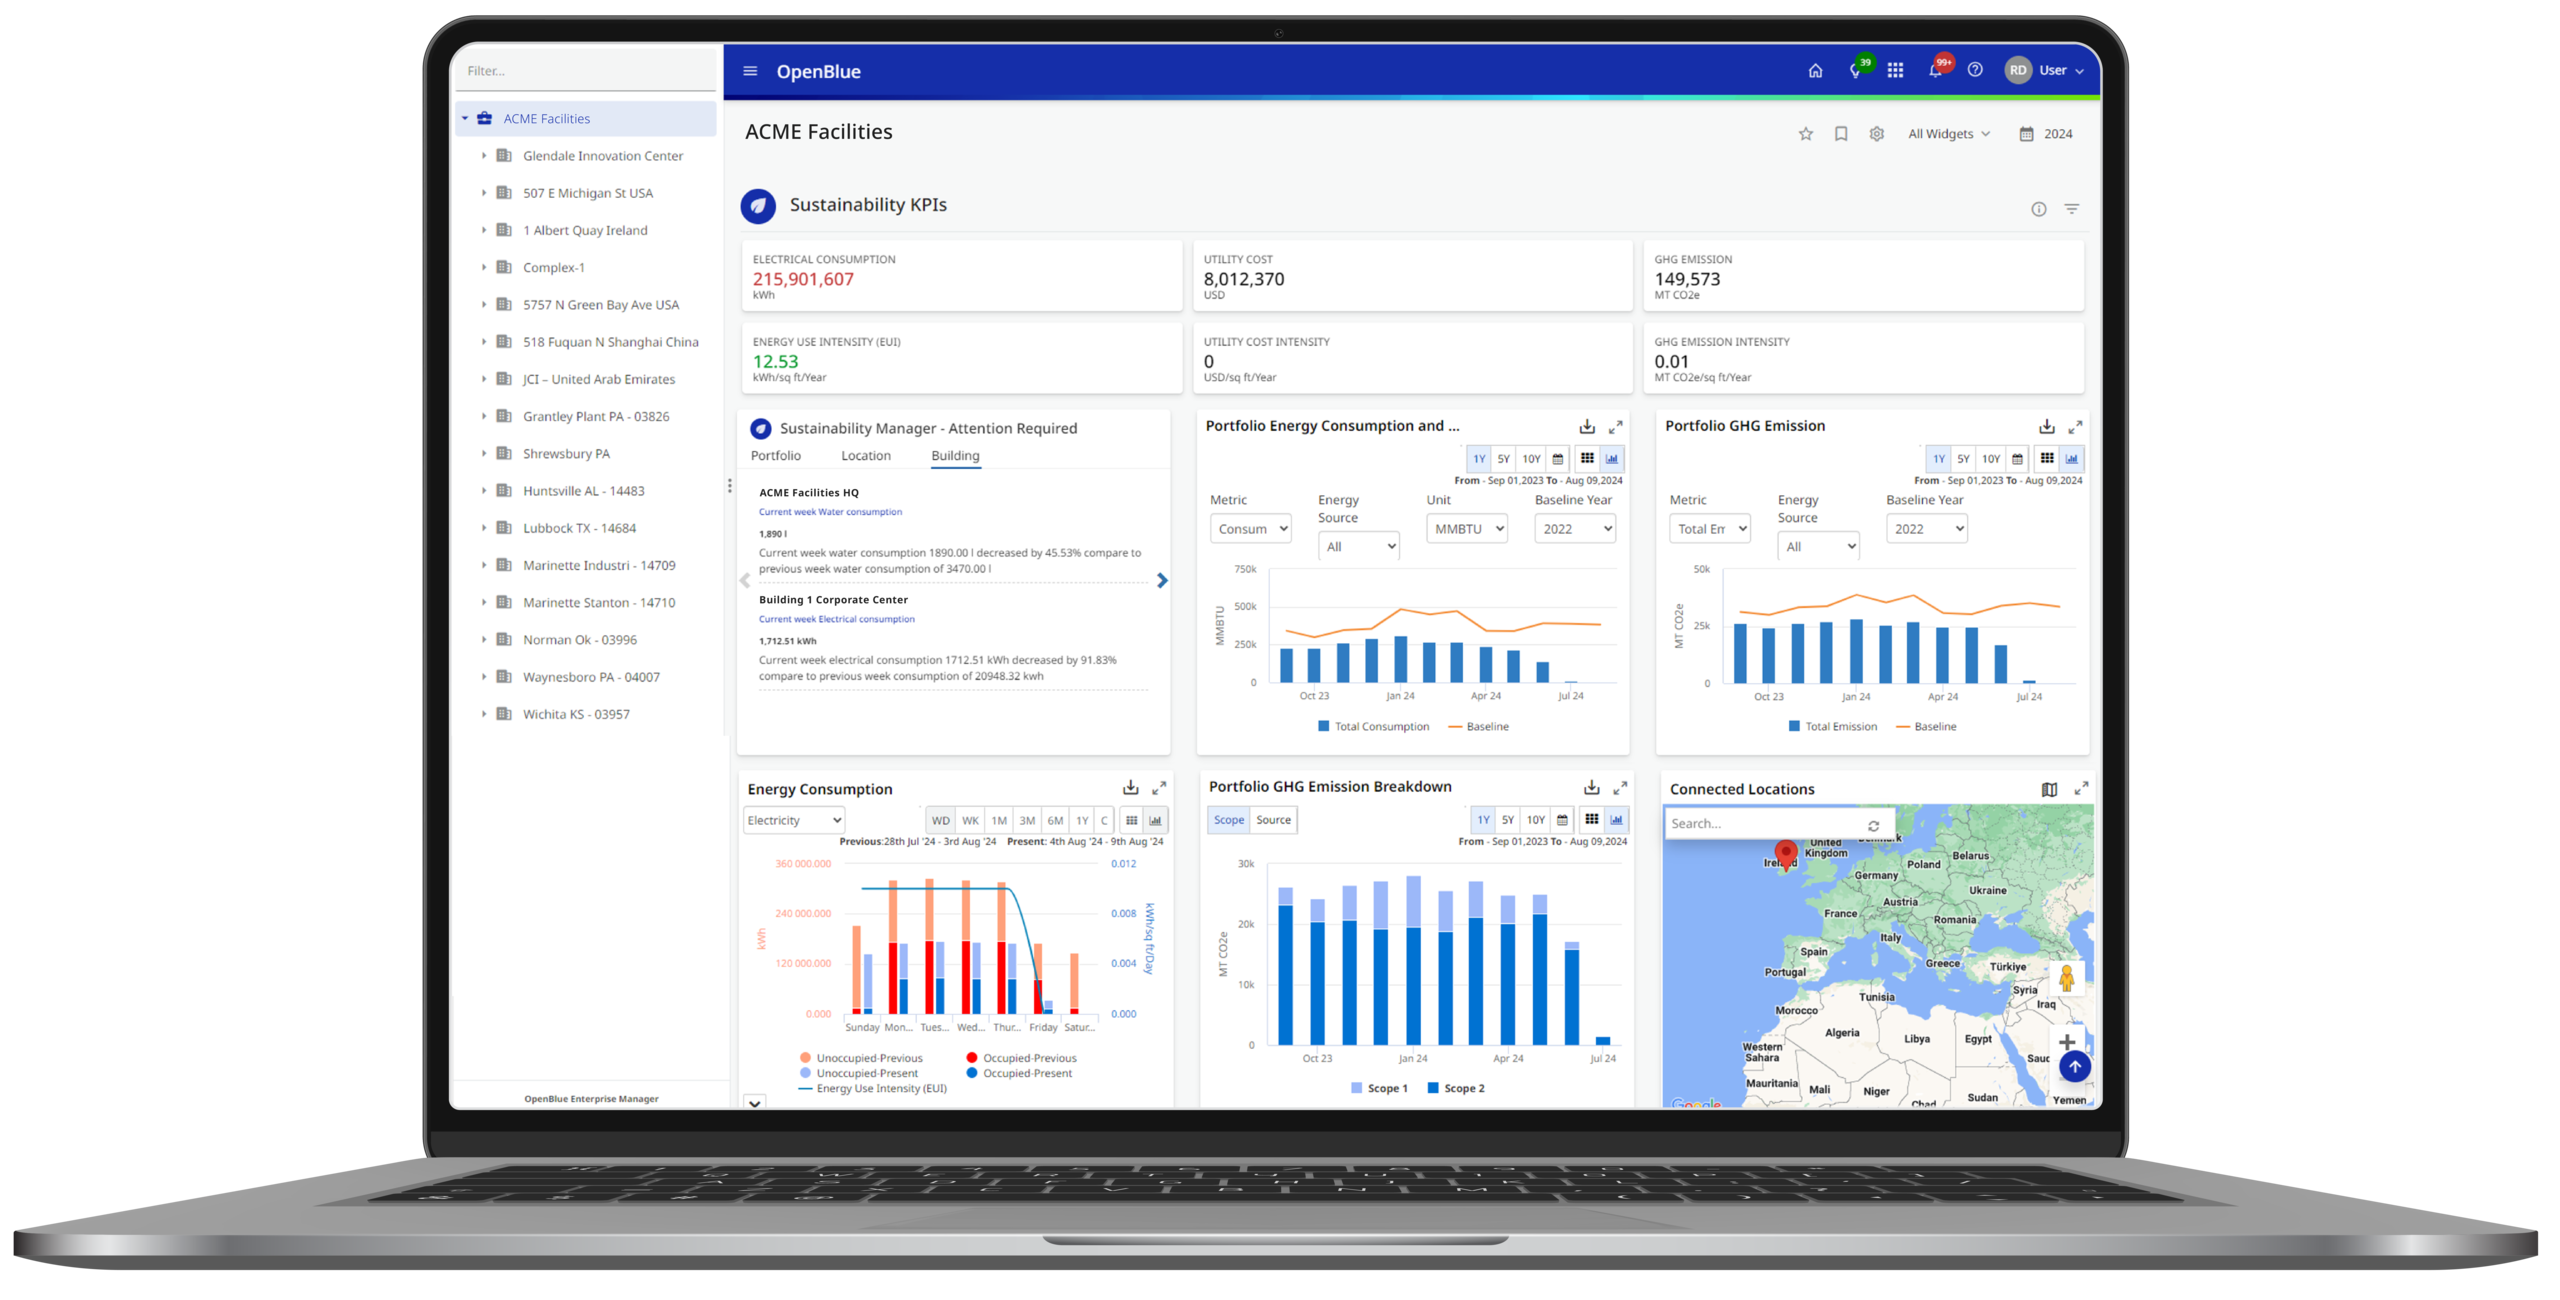The height and width of the screenshot is (1300, 2560).
Task: Switch to the Location tab
Action: pos(865,456)
